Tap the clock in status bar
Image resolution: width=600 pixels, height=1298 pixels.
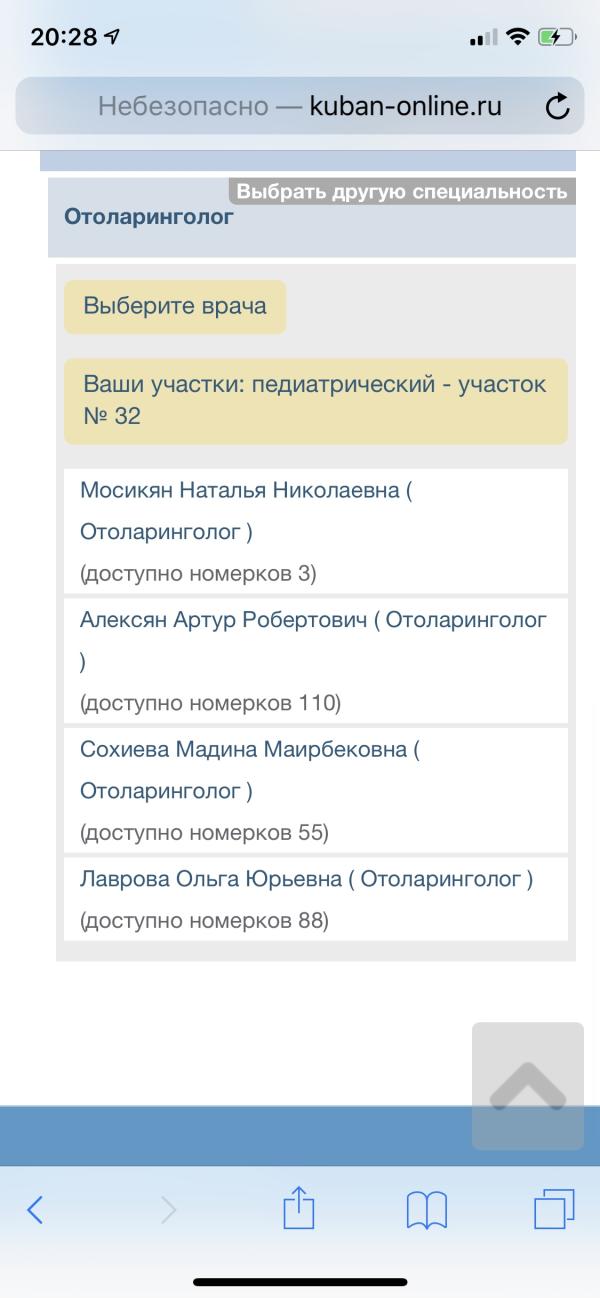[64, 38]
